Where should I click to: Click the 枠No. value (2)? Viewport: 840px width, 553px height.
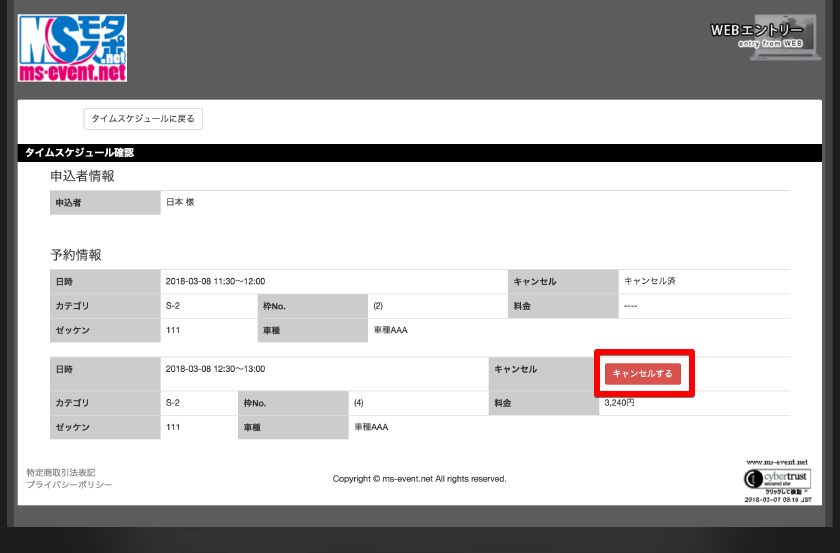[x=377, y=306]
